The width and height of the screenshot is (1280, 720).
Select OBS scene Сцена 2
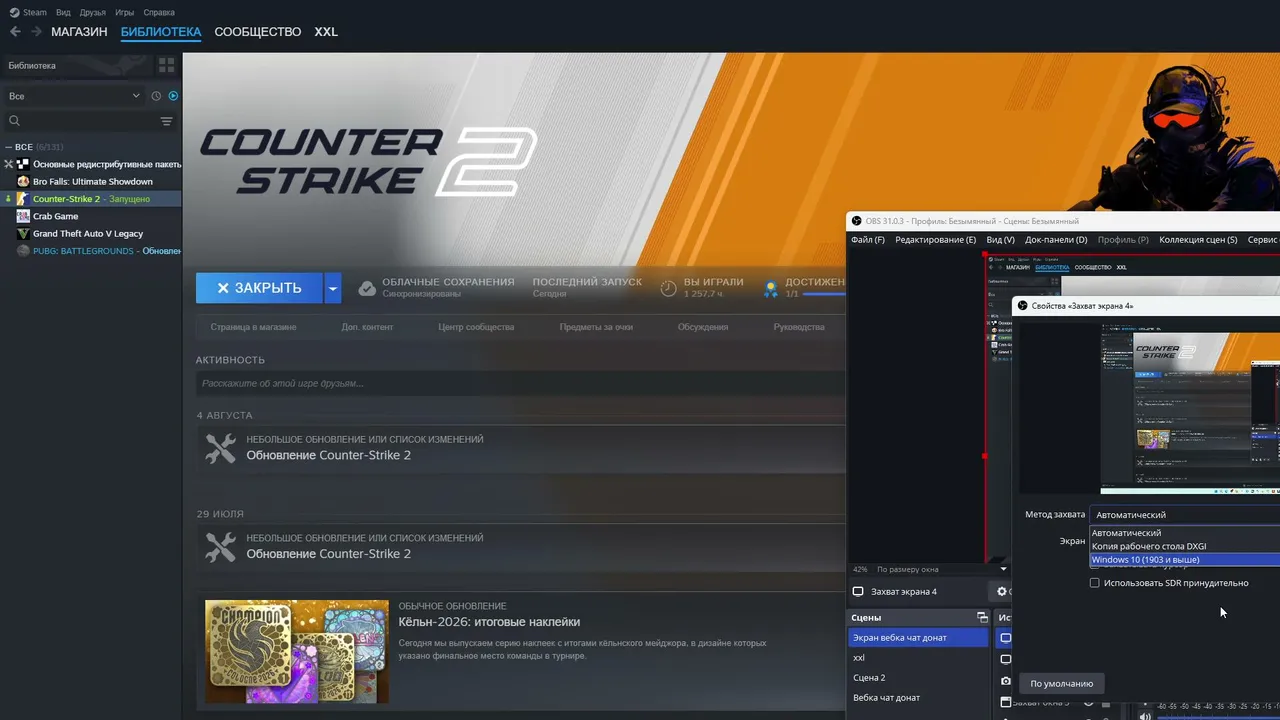tap(918, 678)
